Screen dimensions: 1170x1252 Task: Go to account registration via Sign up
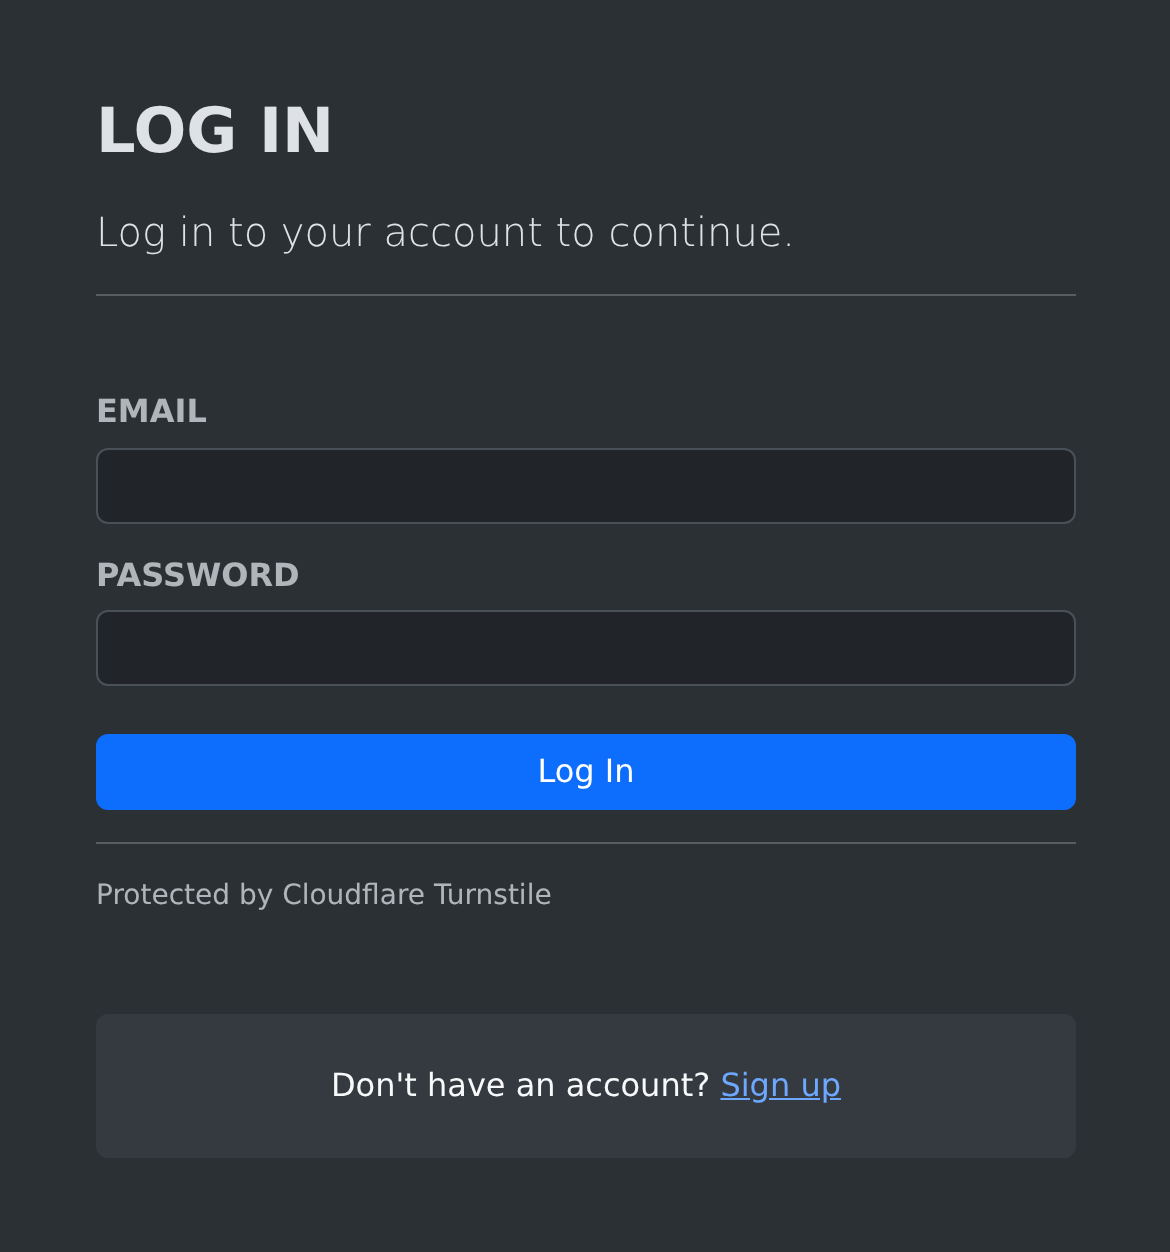pos(780,1085)
